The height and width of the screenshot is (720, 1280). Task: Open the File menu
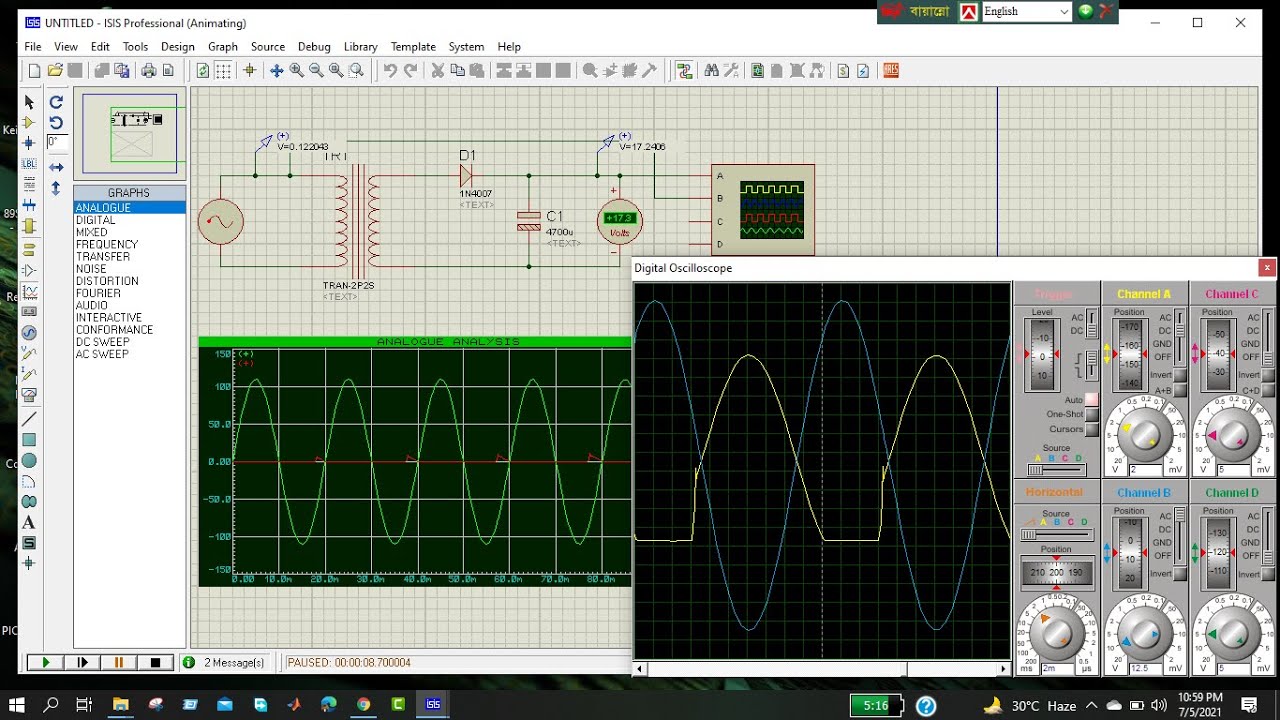[x=33, y=47]
